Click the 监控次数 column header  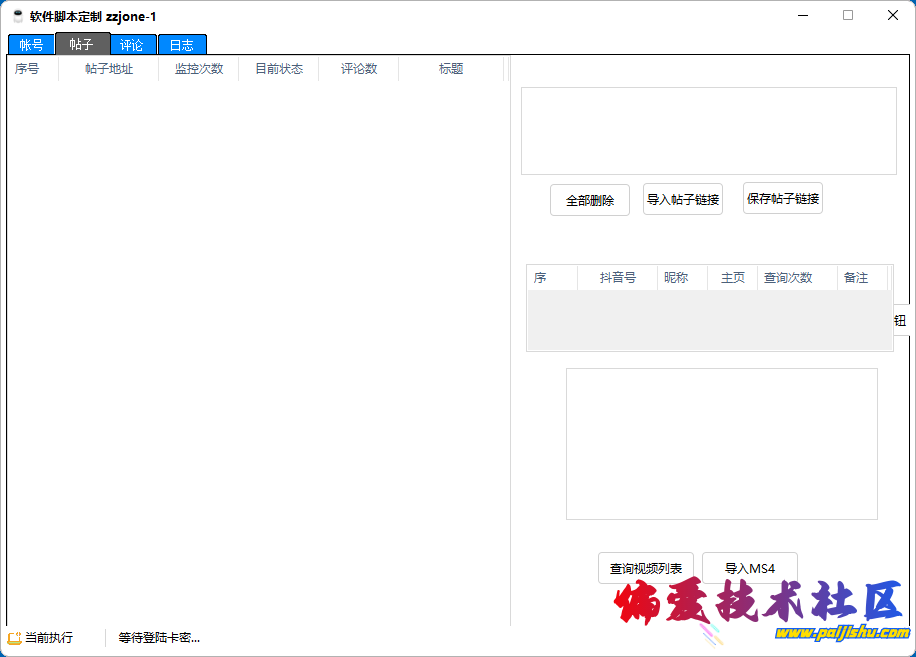point(198,69)
